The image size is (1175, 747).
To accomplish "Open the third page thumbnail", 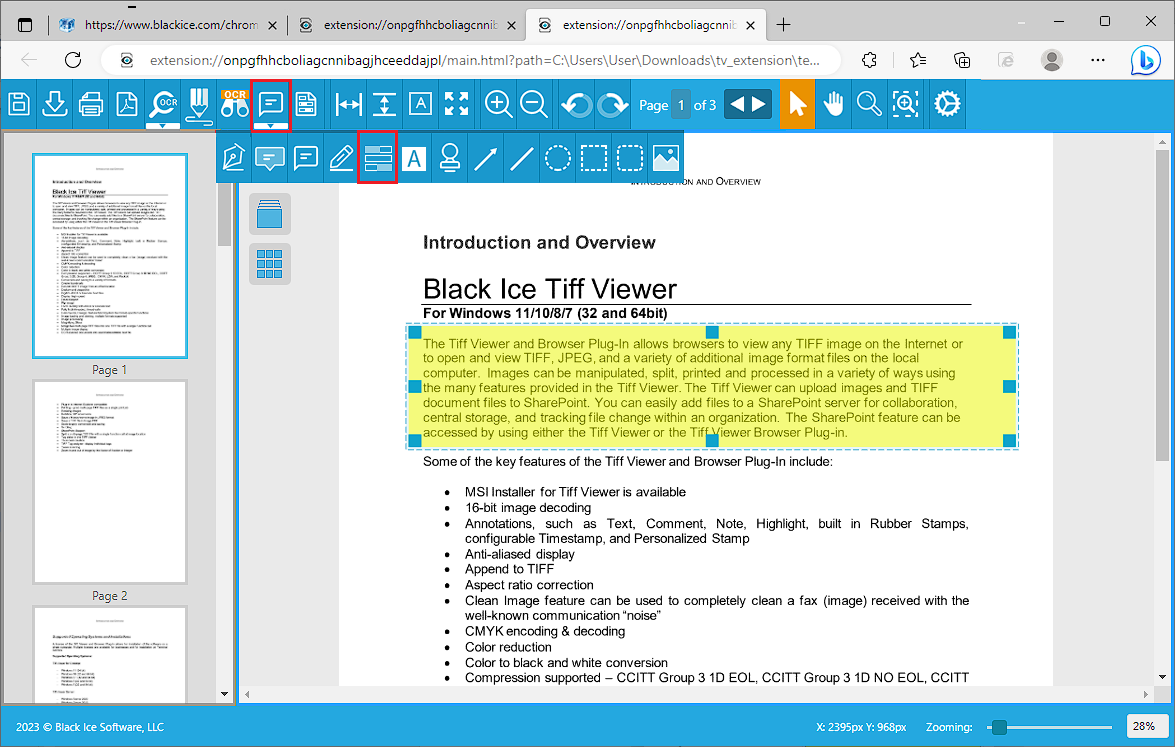I will click(109, 655).
